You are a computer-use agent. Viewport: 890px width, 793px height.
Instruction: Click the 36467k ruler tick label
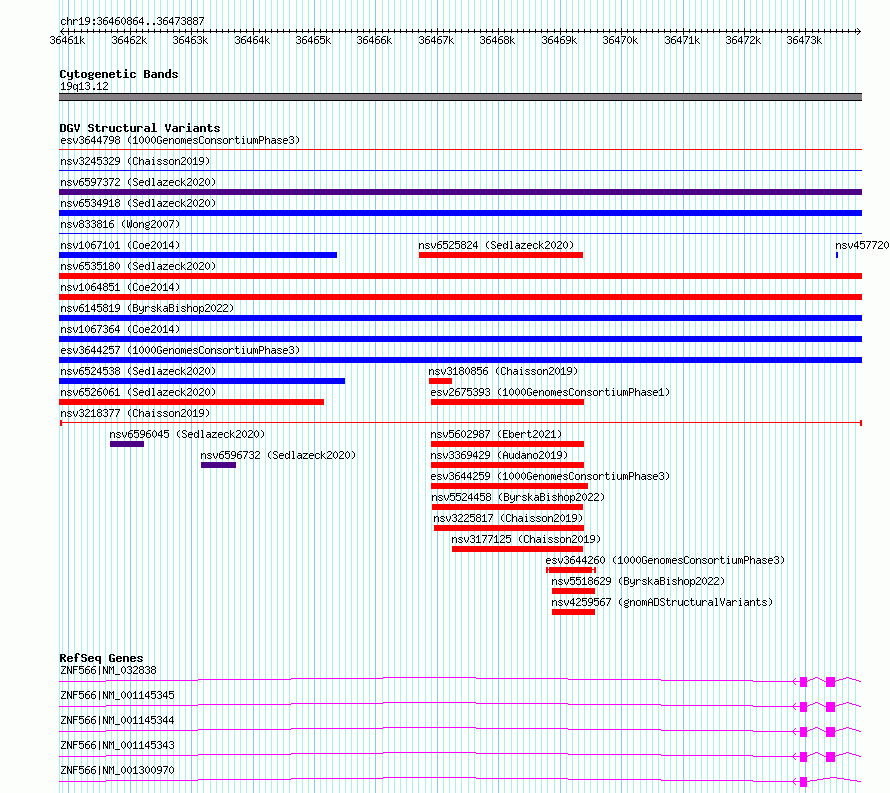click(x=436, y=40)
